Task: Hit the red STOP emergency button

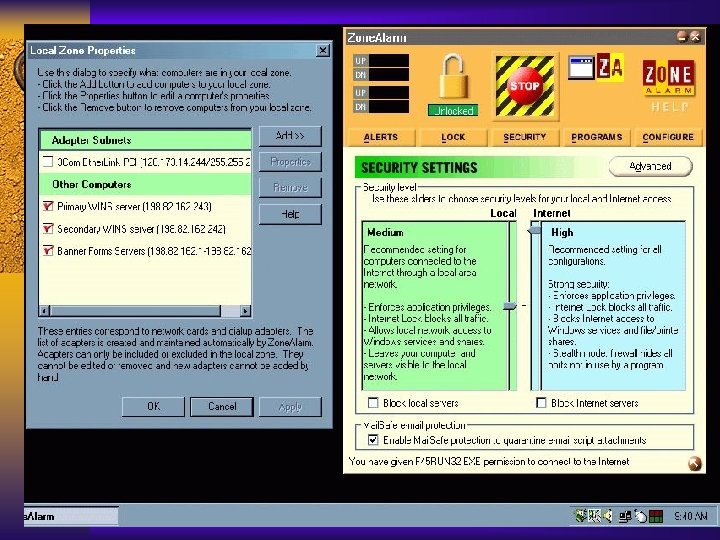Action: [525, 86]
